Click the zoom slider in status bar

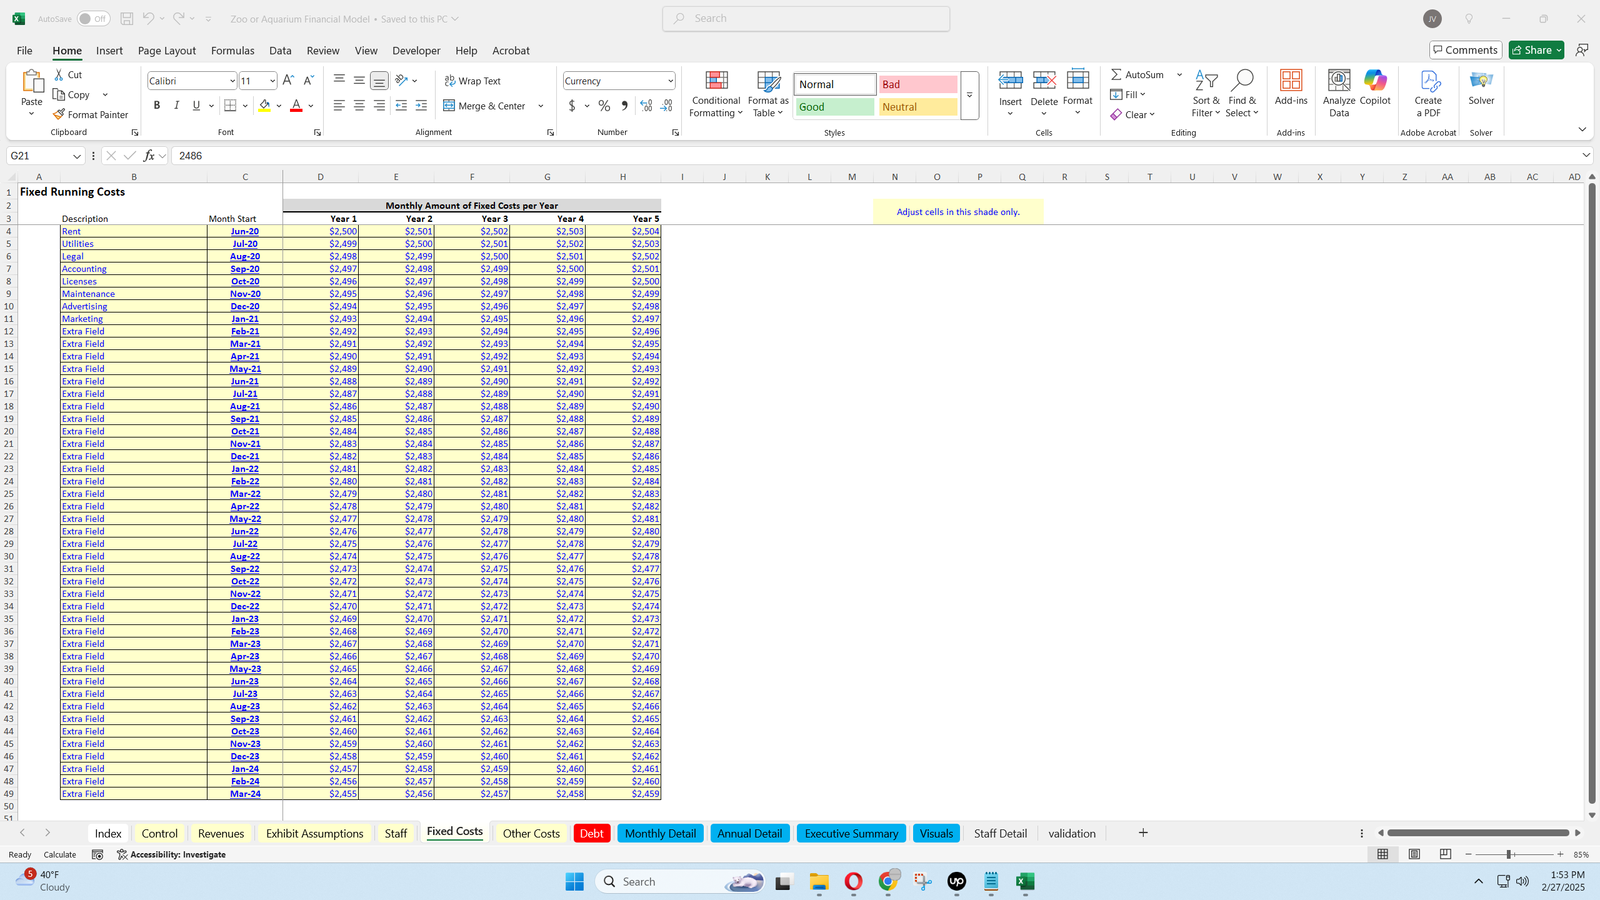pos(1510,854)
